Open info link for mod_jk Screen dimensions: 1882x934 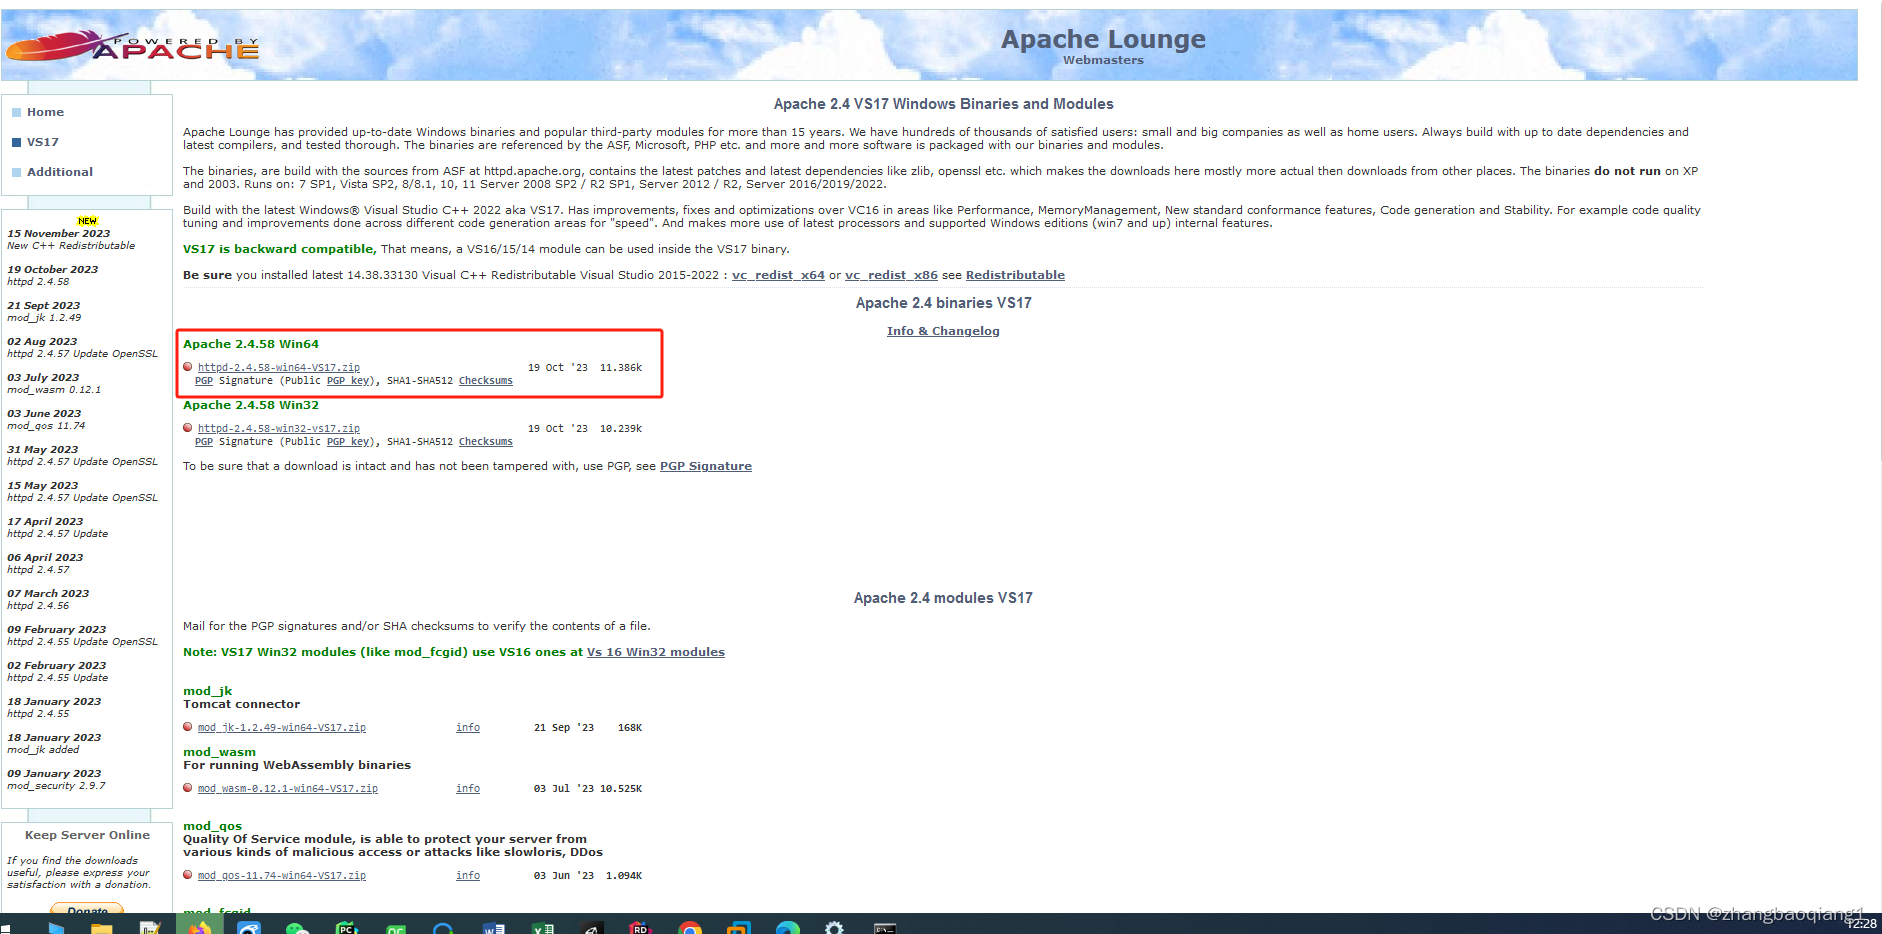pyautogui.click(x=468, y=728)
